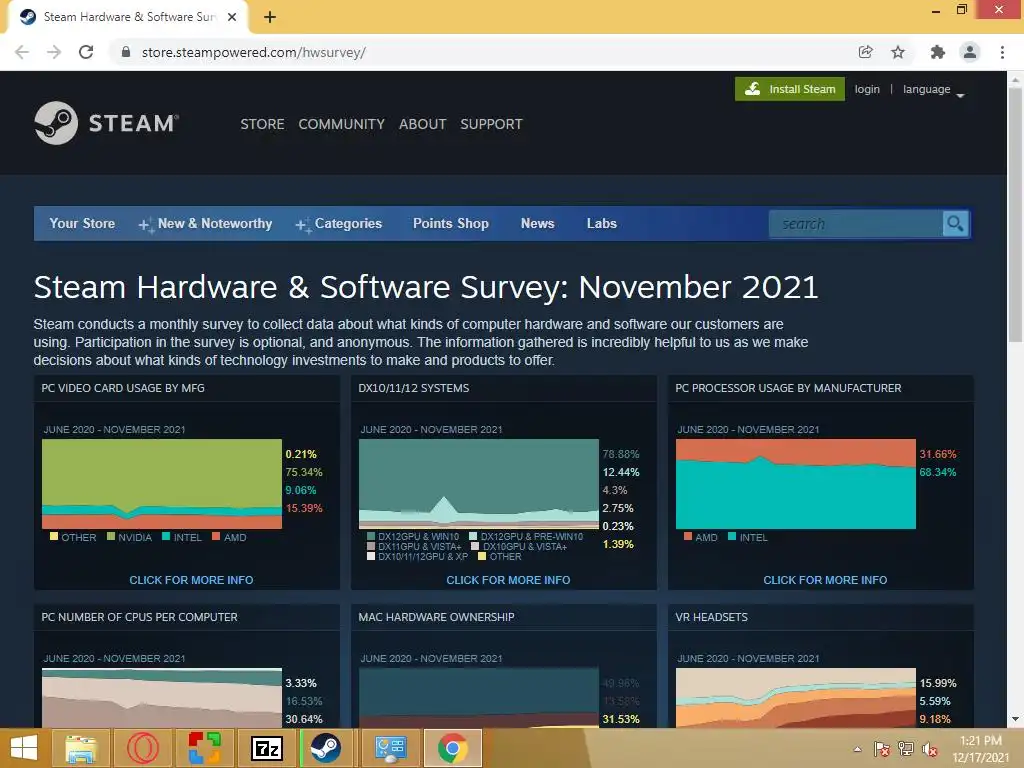The height and width of the screenshot is (768, 1024).
Task: Click more info under DX10/11/12 Systems
Action: 508,580
